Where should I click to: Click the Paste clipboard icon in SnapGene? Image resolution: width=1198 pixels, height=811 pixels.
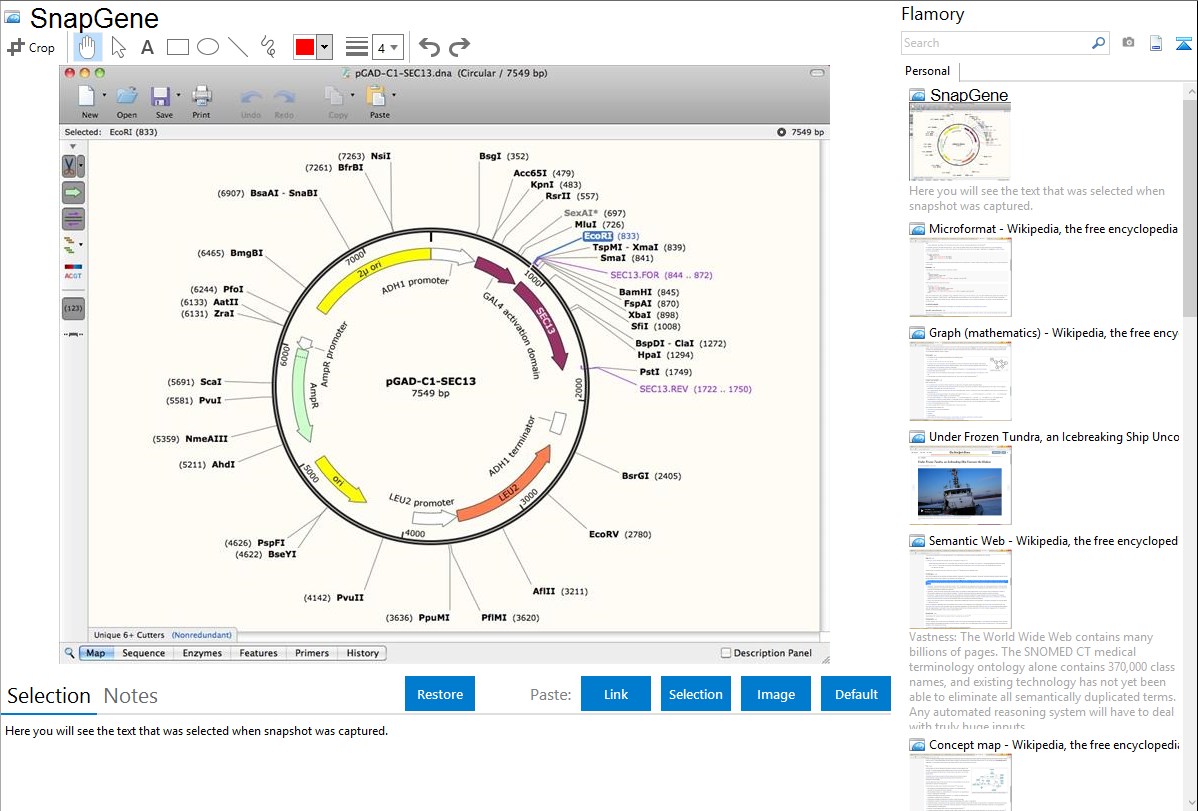(x=376, y=96)
